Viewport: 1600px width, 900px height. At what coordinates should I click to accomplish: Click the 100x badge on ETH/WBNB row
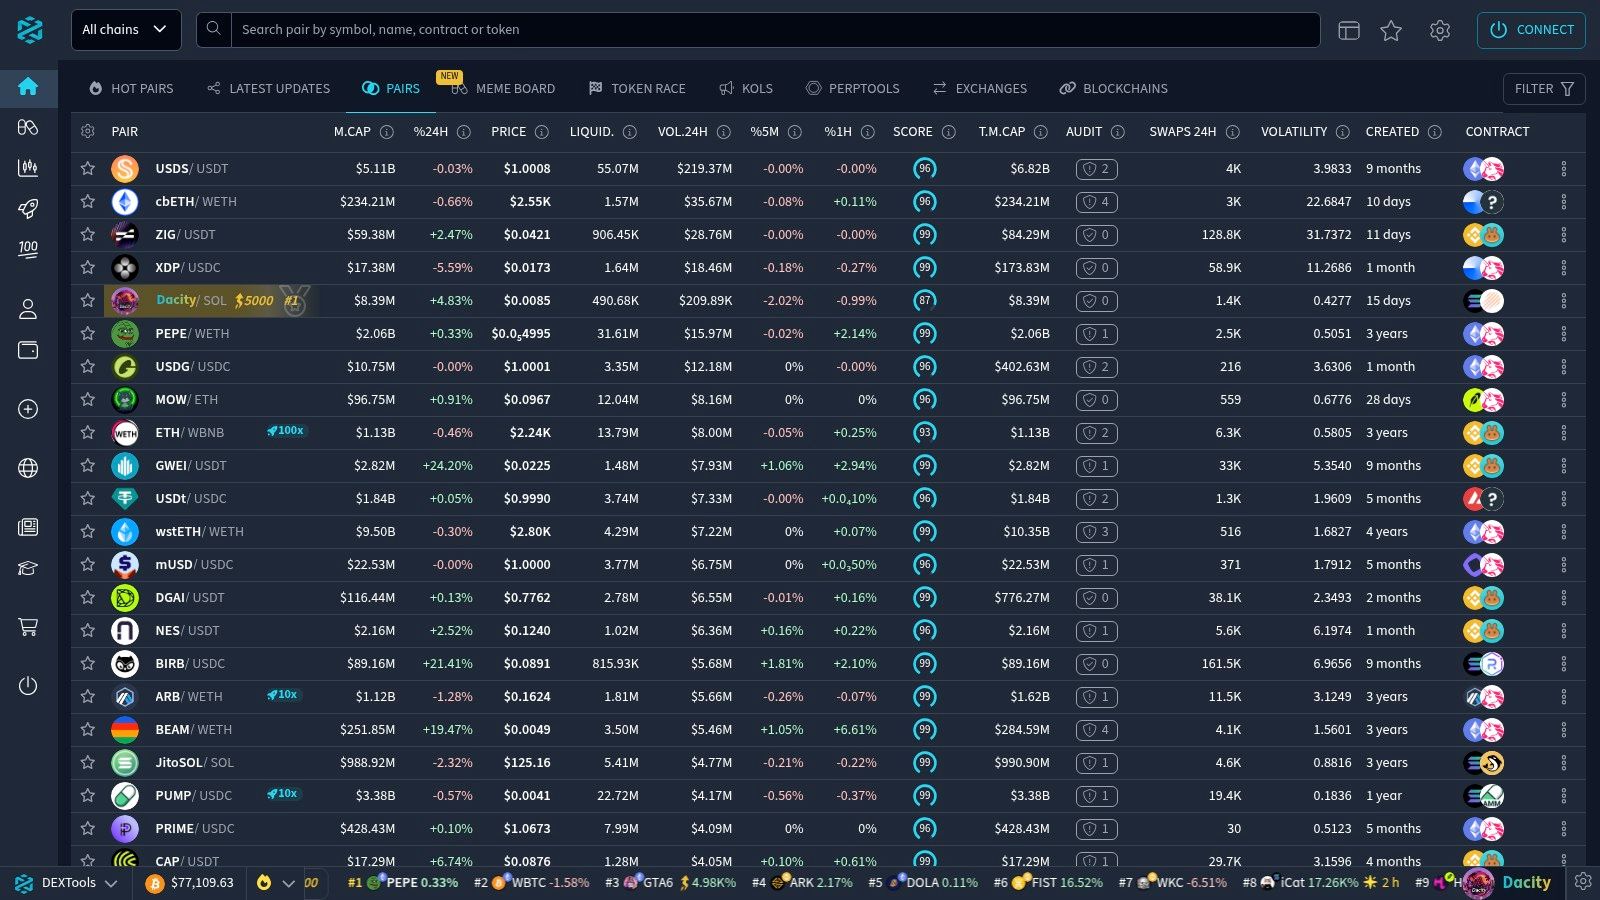click(x=286, y=431)
